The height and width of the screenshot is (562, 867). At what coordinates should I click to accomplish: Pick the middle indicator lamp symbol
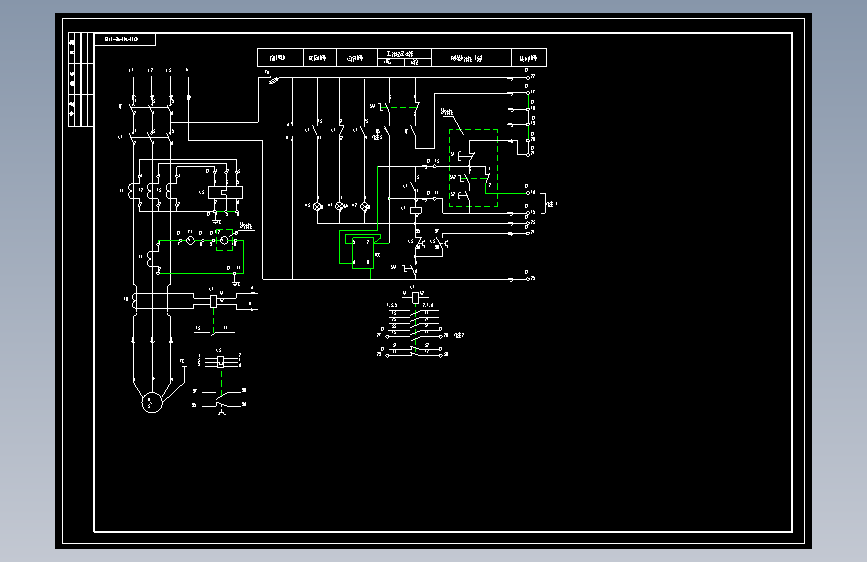click(x=340, y=206)
